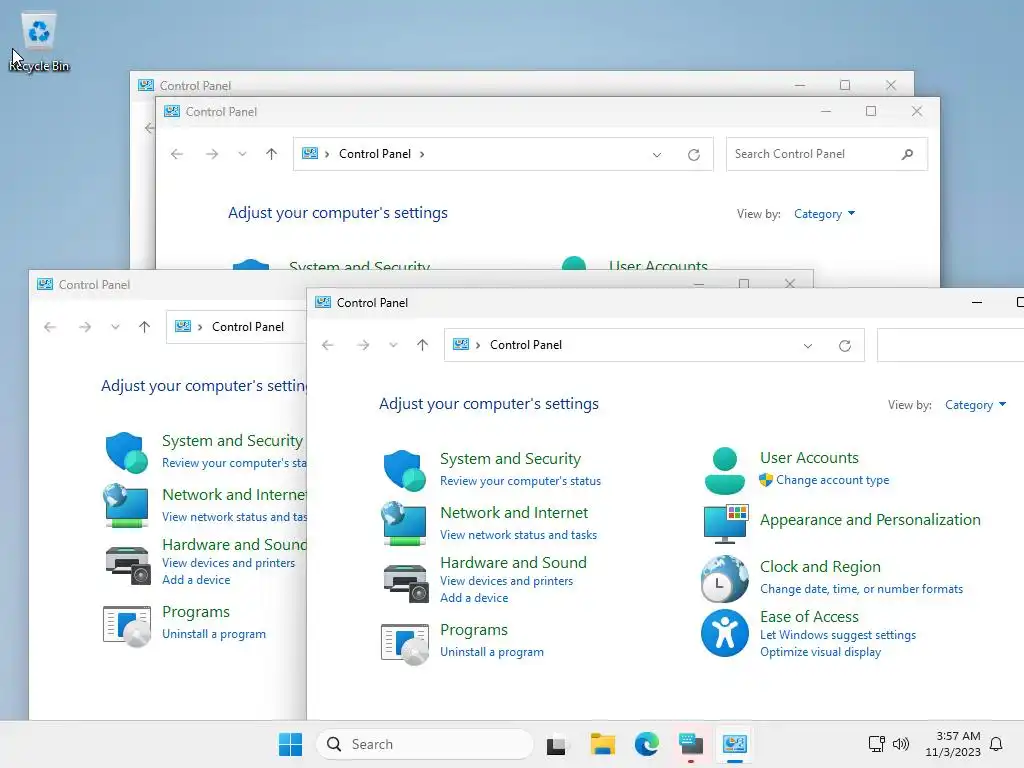The width and height of the screenshot is (1024, 768).
Task: Click Change date, time, or number formats
Action: pos(861,588)
